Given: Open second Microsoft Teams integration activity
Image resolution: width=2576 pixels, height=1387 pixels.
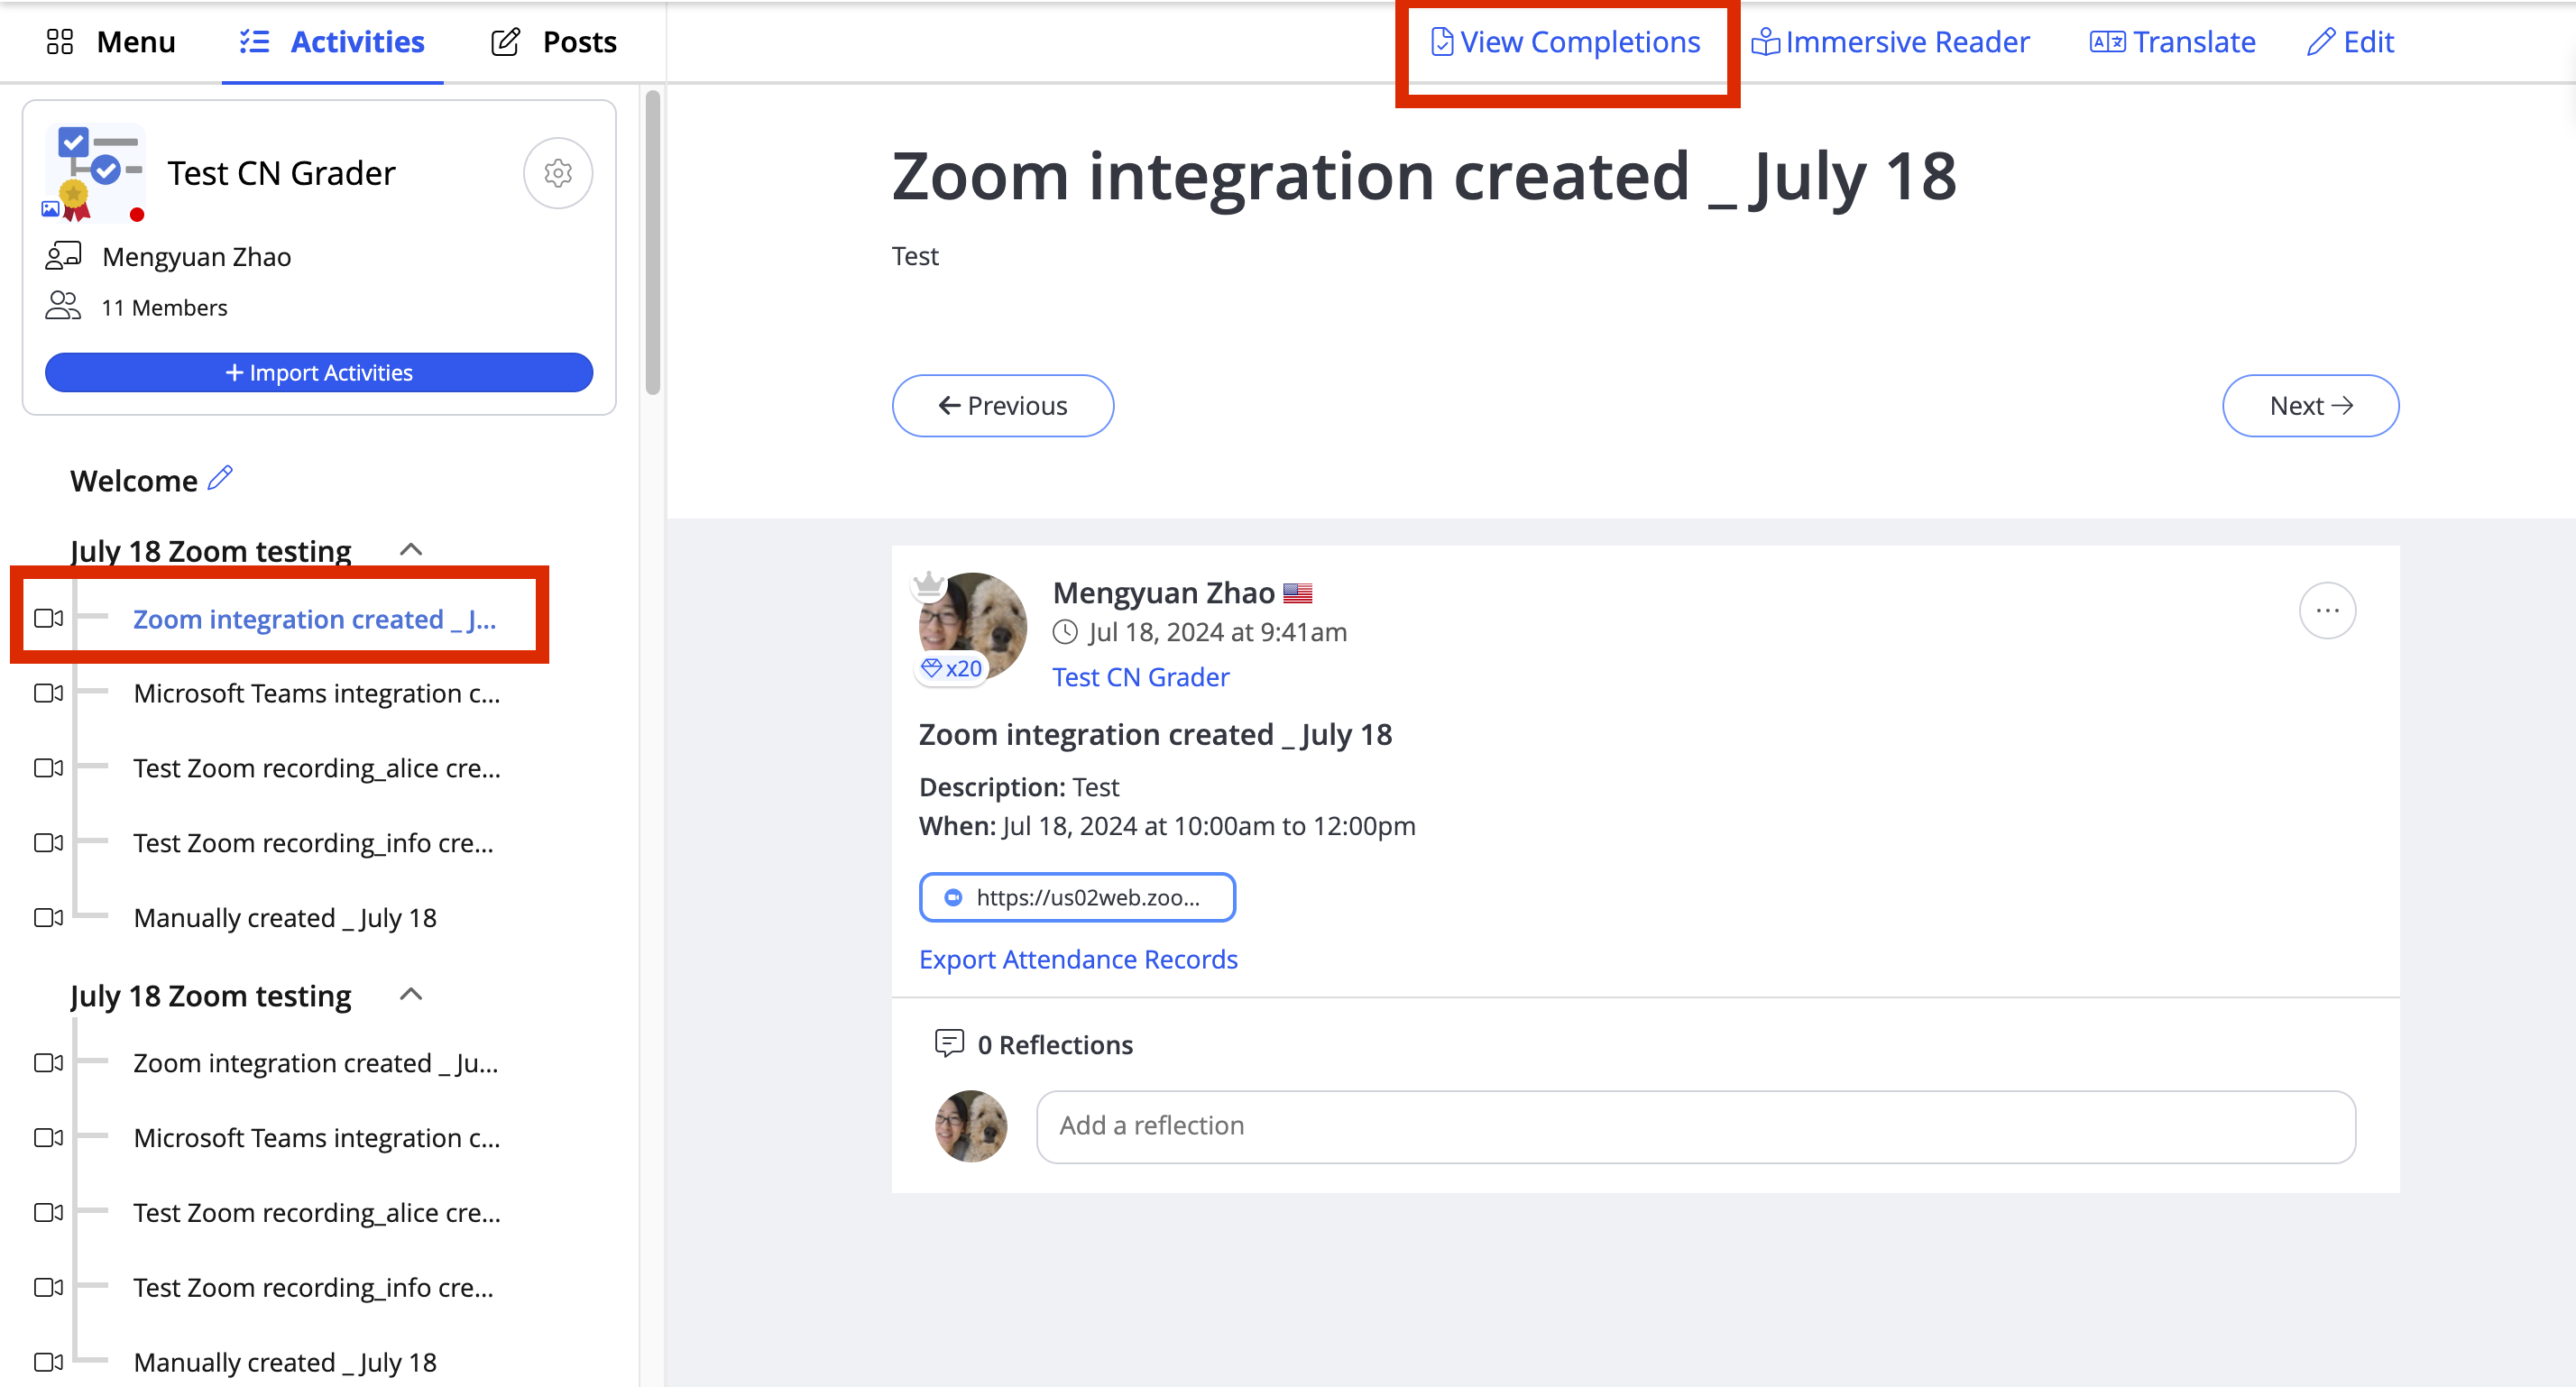Looking at the screenshot, I should pos(317,1138).
